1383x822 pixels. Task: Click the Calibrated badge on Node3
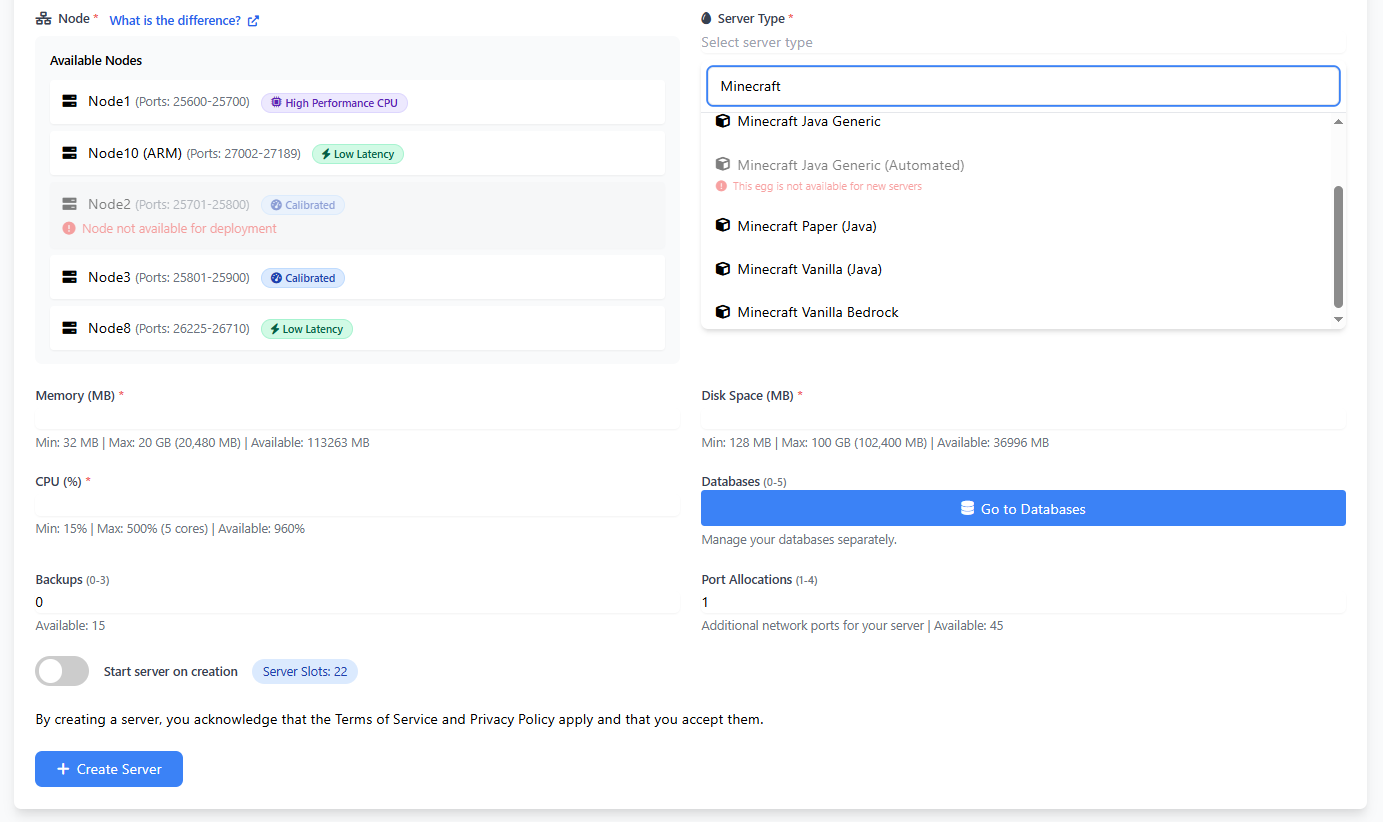(303, 278)
